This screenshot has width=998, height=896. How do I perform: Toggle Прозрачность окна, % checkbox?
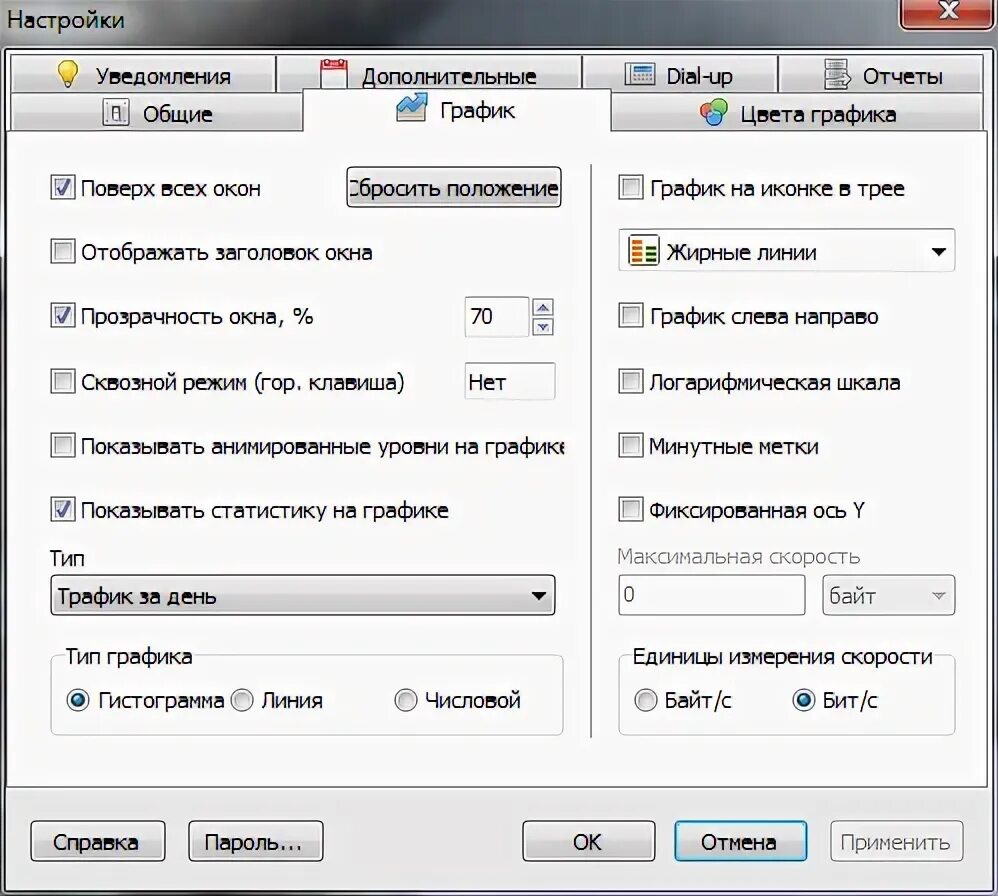tap(62, 316)
